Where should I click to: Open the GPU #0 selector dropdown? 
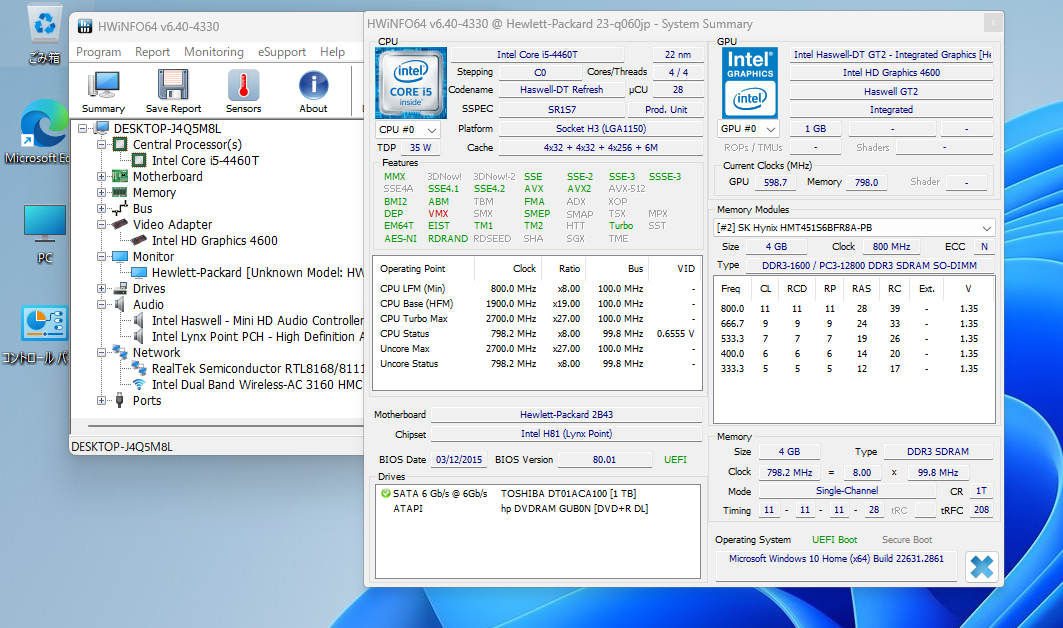[x=749, y=129]
